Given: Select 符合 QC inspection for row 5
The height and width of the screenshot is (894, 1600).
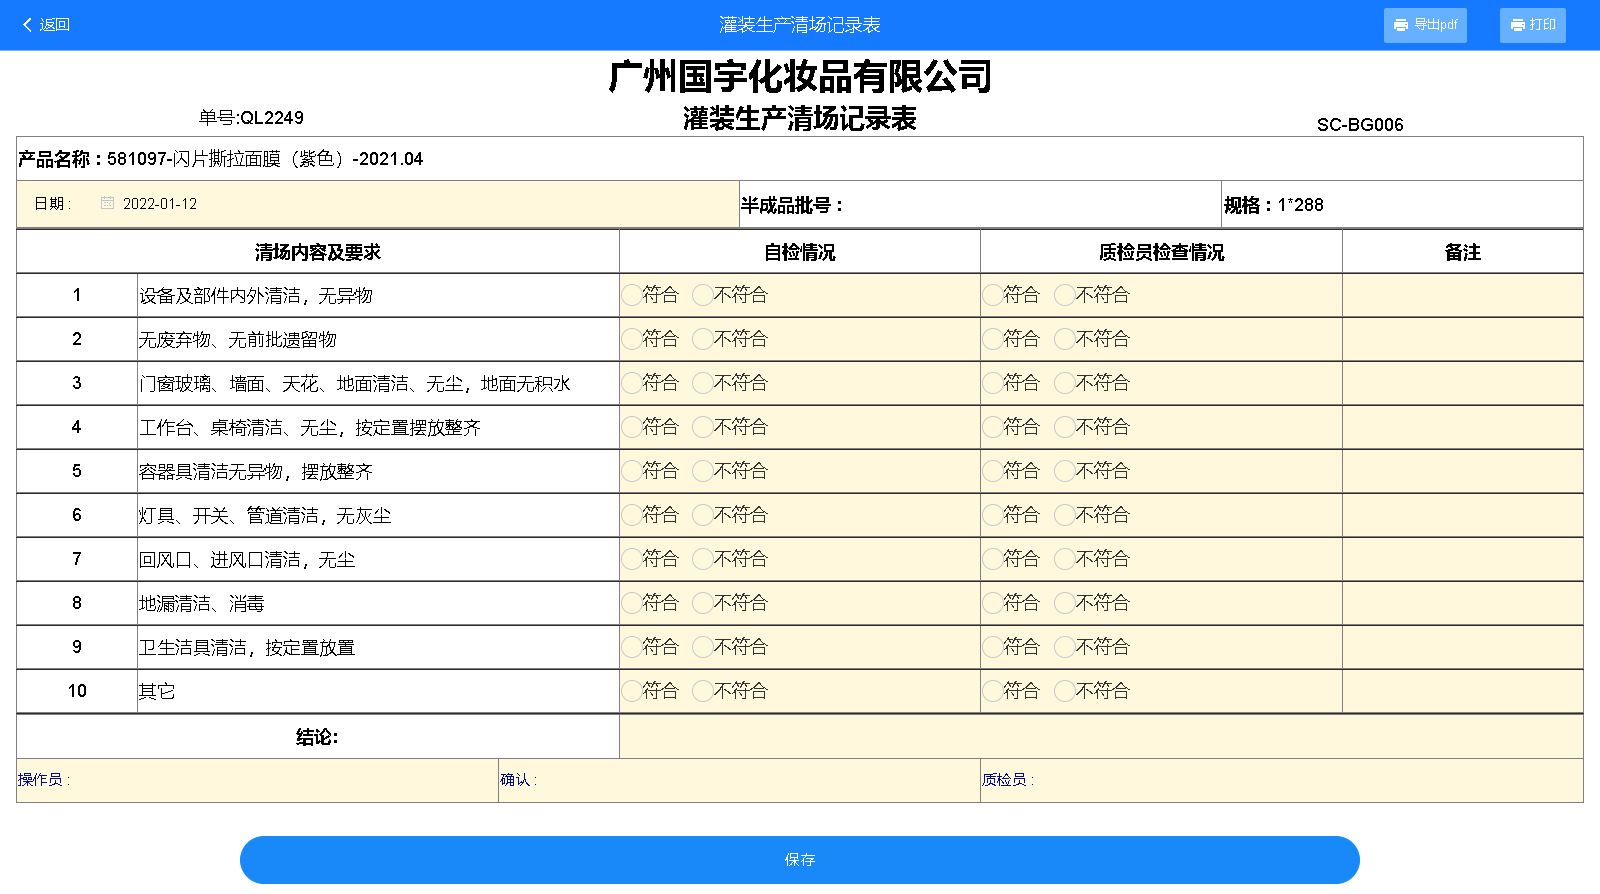Looking at the screenshot, I should (992, 471).
